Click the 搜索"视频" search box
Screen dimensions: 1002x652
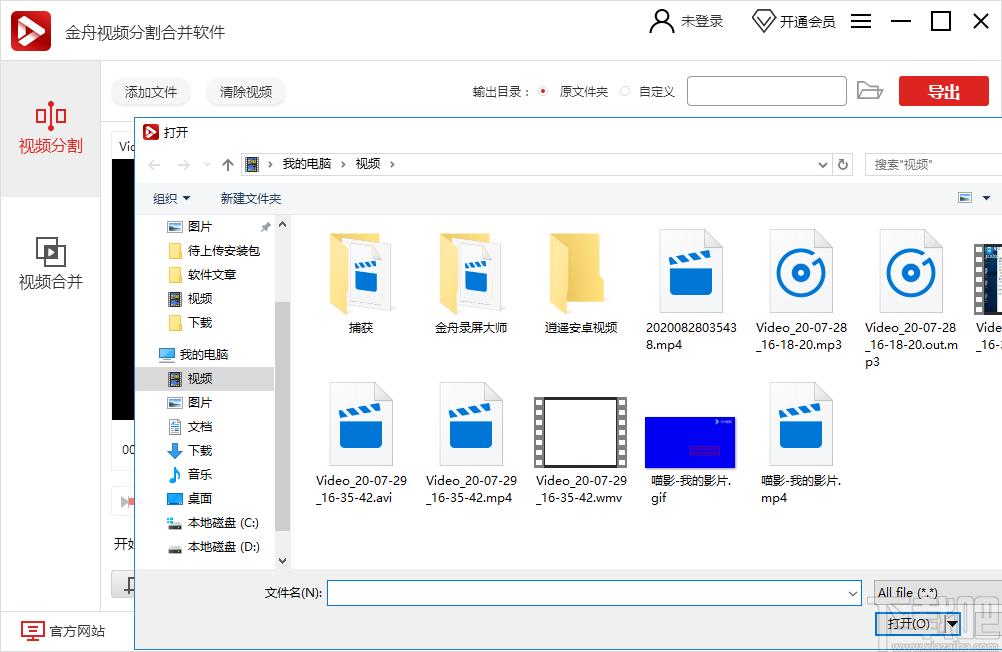[933, 164]
